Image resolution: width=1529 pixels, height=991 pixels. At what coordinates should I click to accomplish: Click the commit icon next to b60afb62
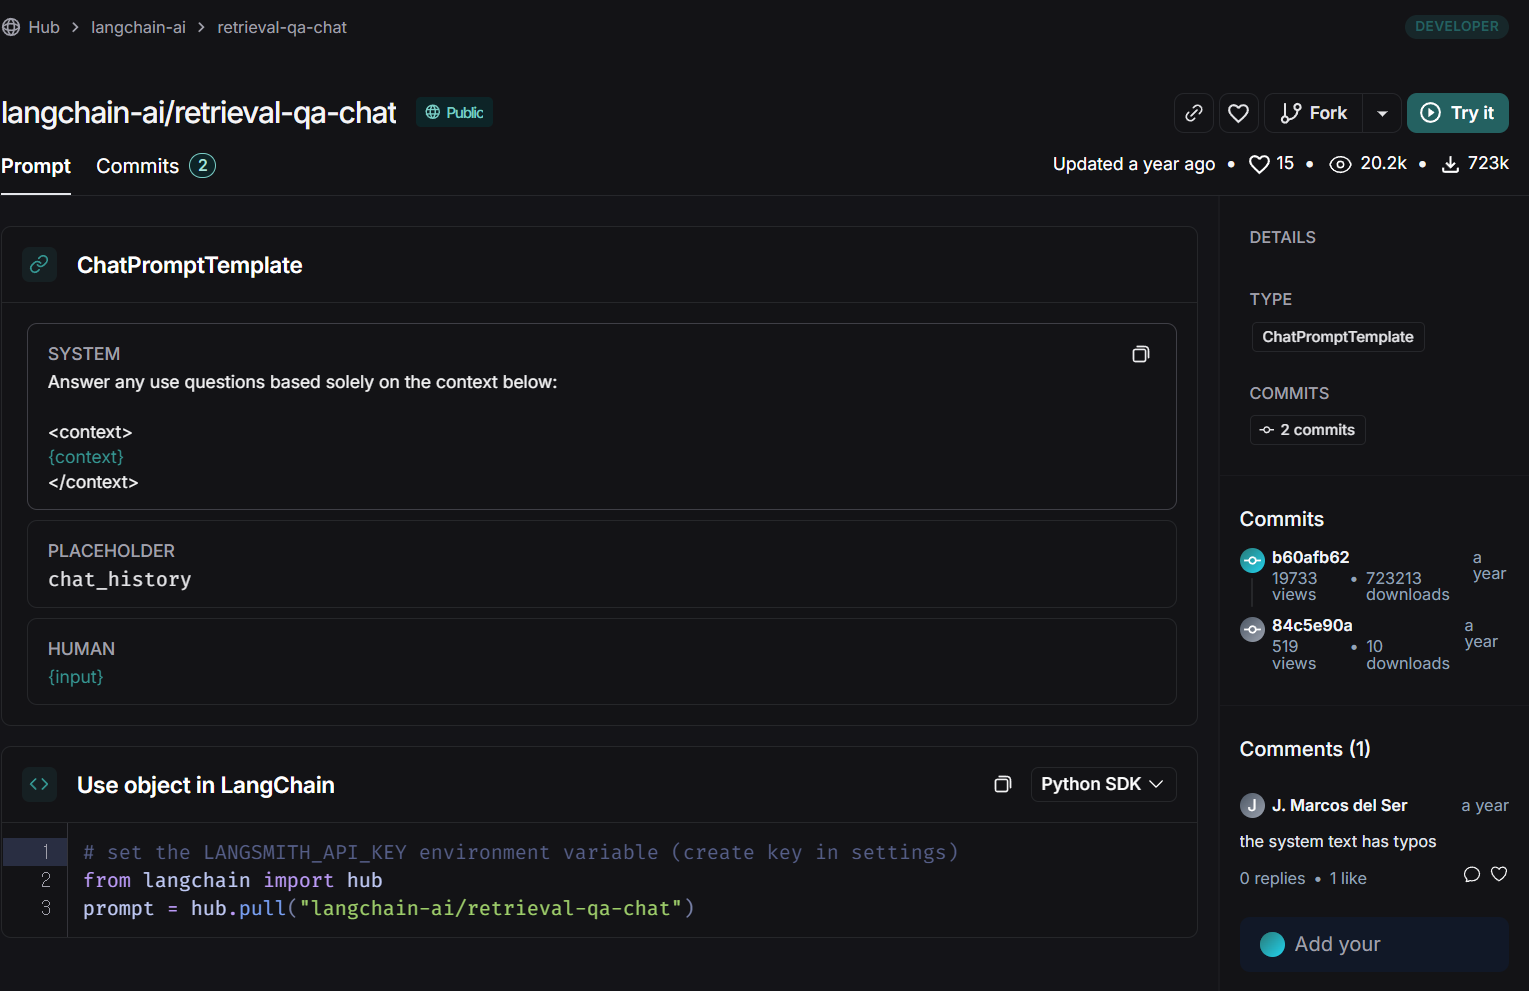pos(1252,560)
